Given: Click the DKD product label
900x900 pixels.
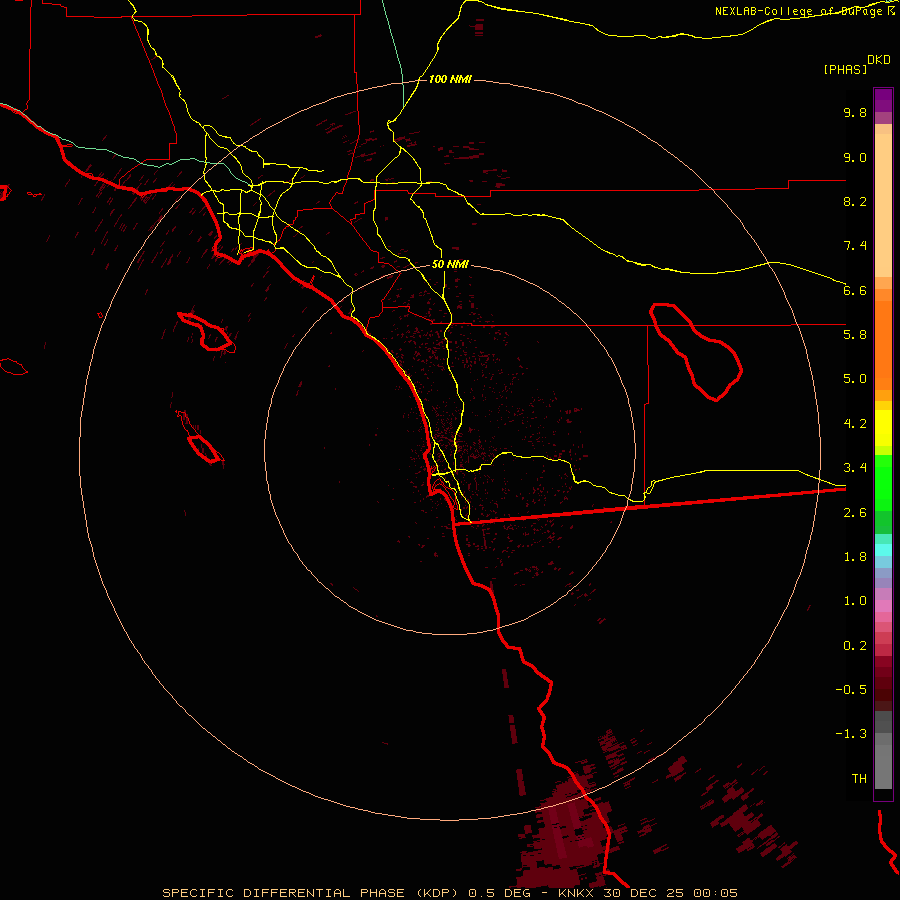Looking at the screenshot, I should point(879,60).
